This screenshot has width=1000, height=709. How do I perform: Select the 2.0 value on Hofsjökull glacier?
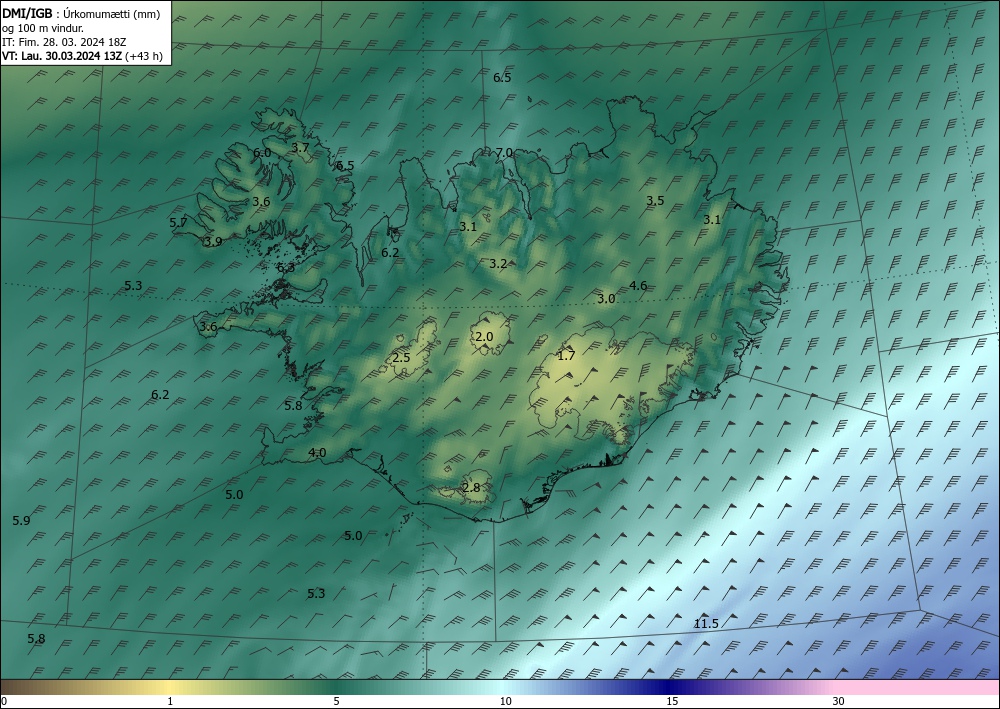tap(485, 337)
